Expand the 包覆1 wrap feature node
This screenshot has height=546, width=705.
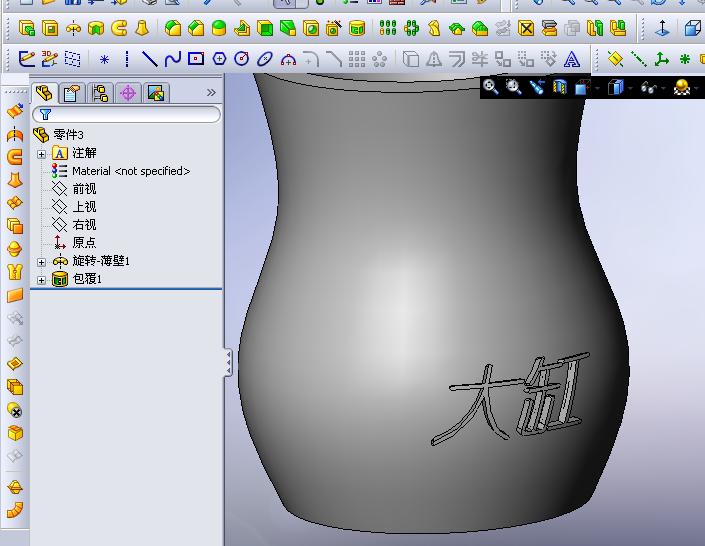click(x=41, y=280)
